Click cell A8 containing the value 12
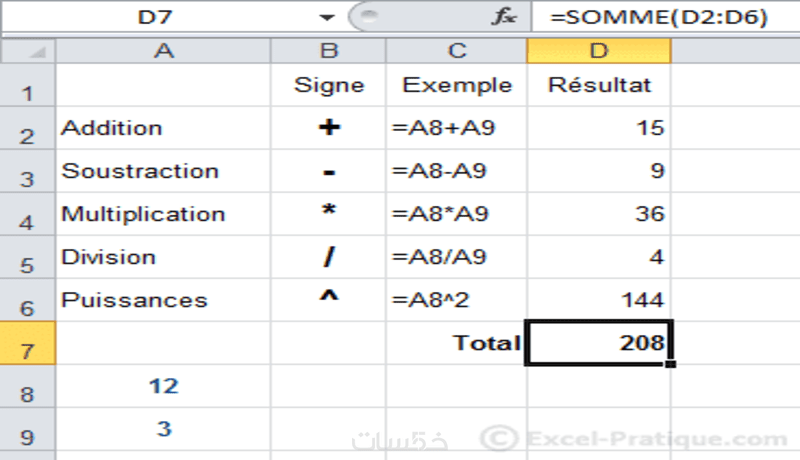This screenshot has height=460, width=800. pyautogui.click(x=163, y=386)
